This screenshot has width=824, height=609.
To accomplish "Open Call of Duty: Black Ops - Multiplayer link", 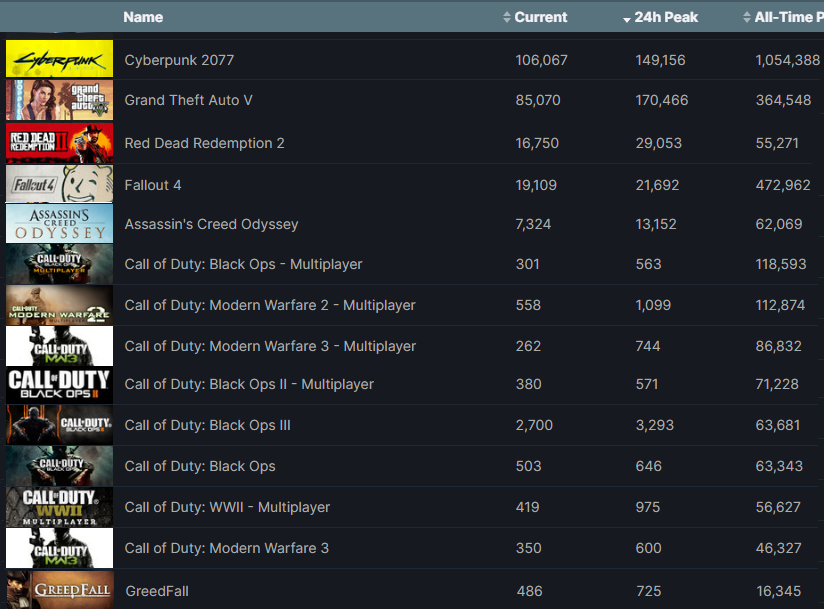I will (243, 264).
